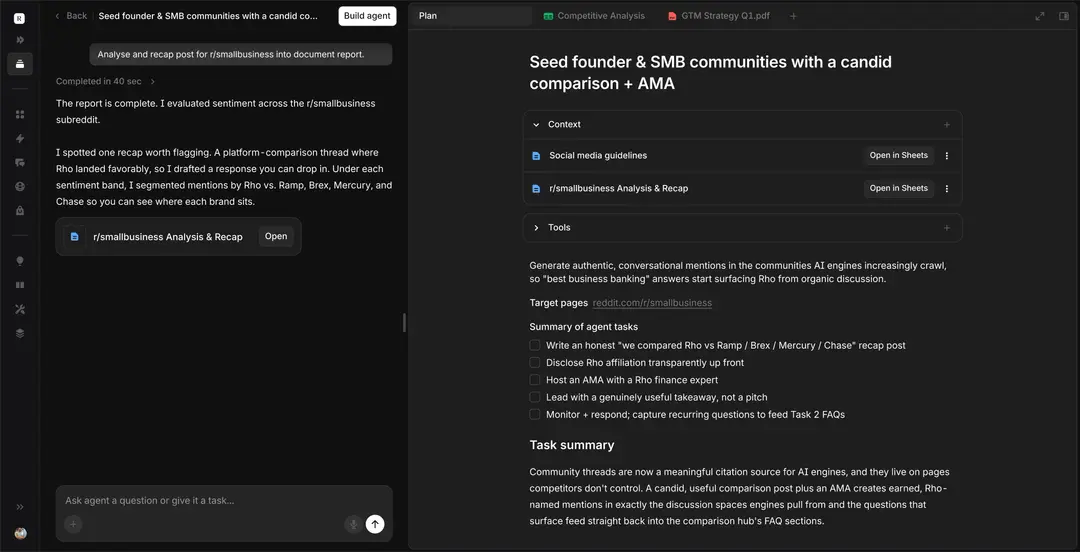Open the stacked layers icon in sidebar
Screen dimensions: 1080x552
[x=19, y=333]
